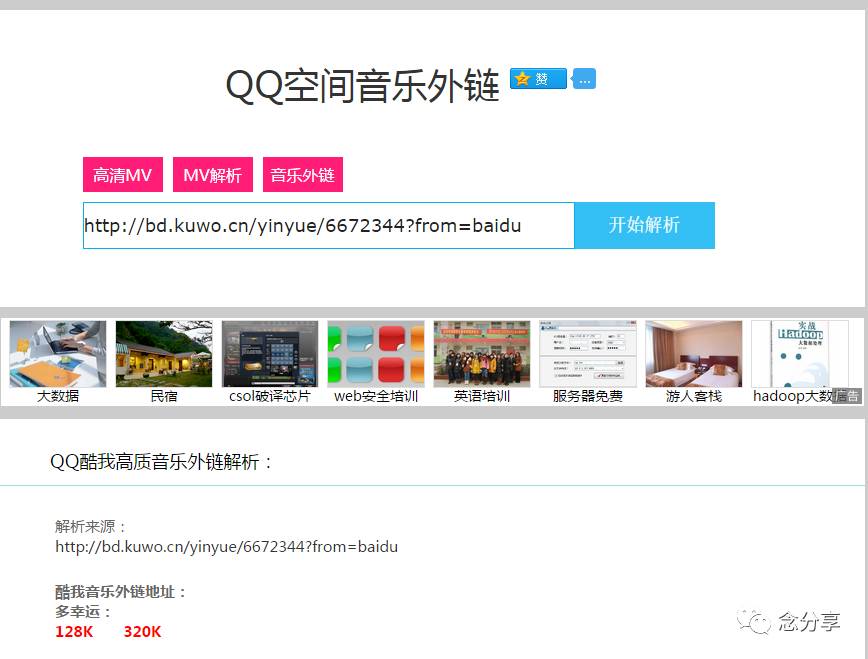The image size is (868, 659).
Task: Open the hadoop大数据 book thumbnail
Action: pos(800,354)
